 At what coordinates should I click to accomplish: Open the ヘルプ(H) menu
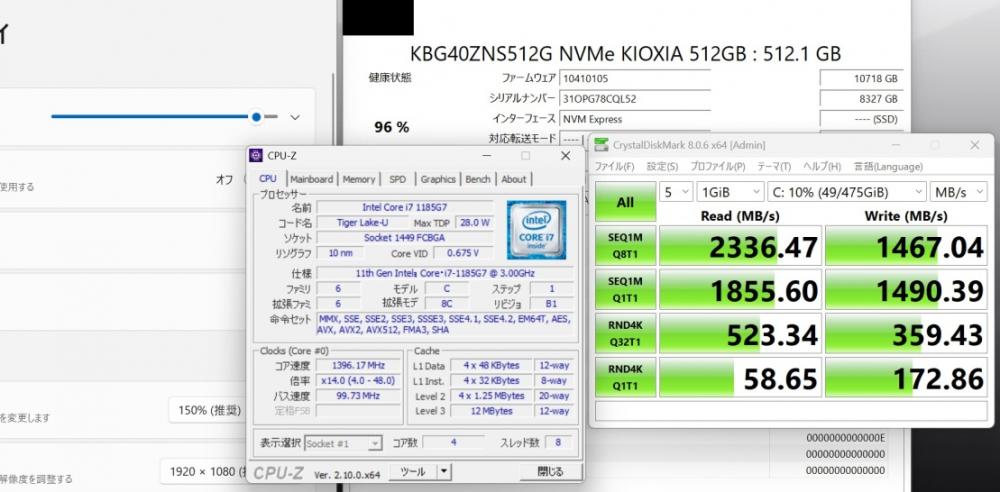(821, 167)
